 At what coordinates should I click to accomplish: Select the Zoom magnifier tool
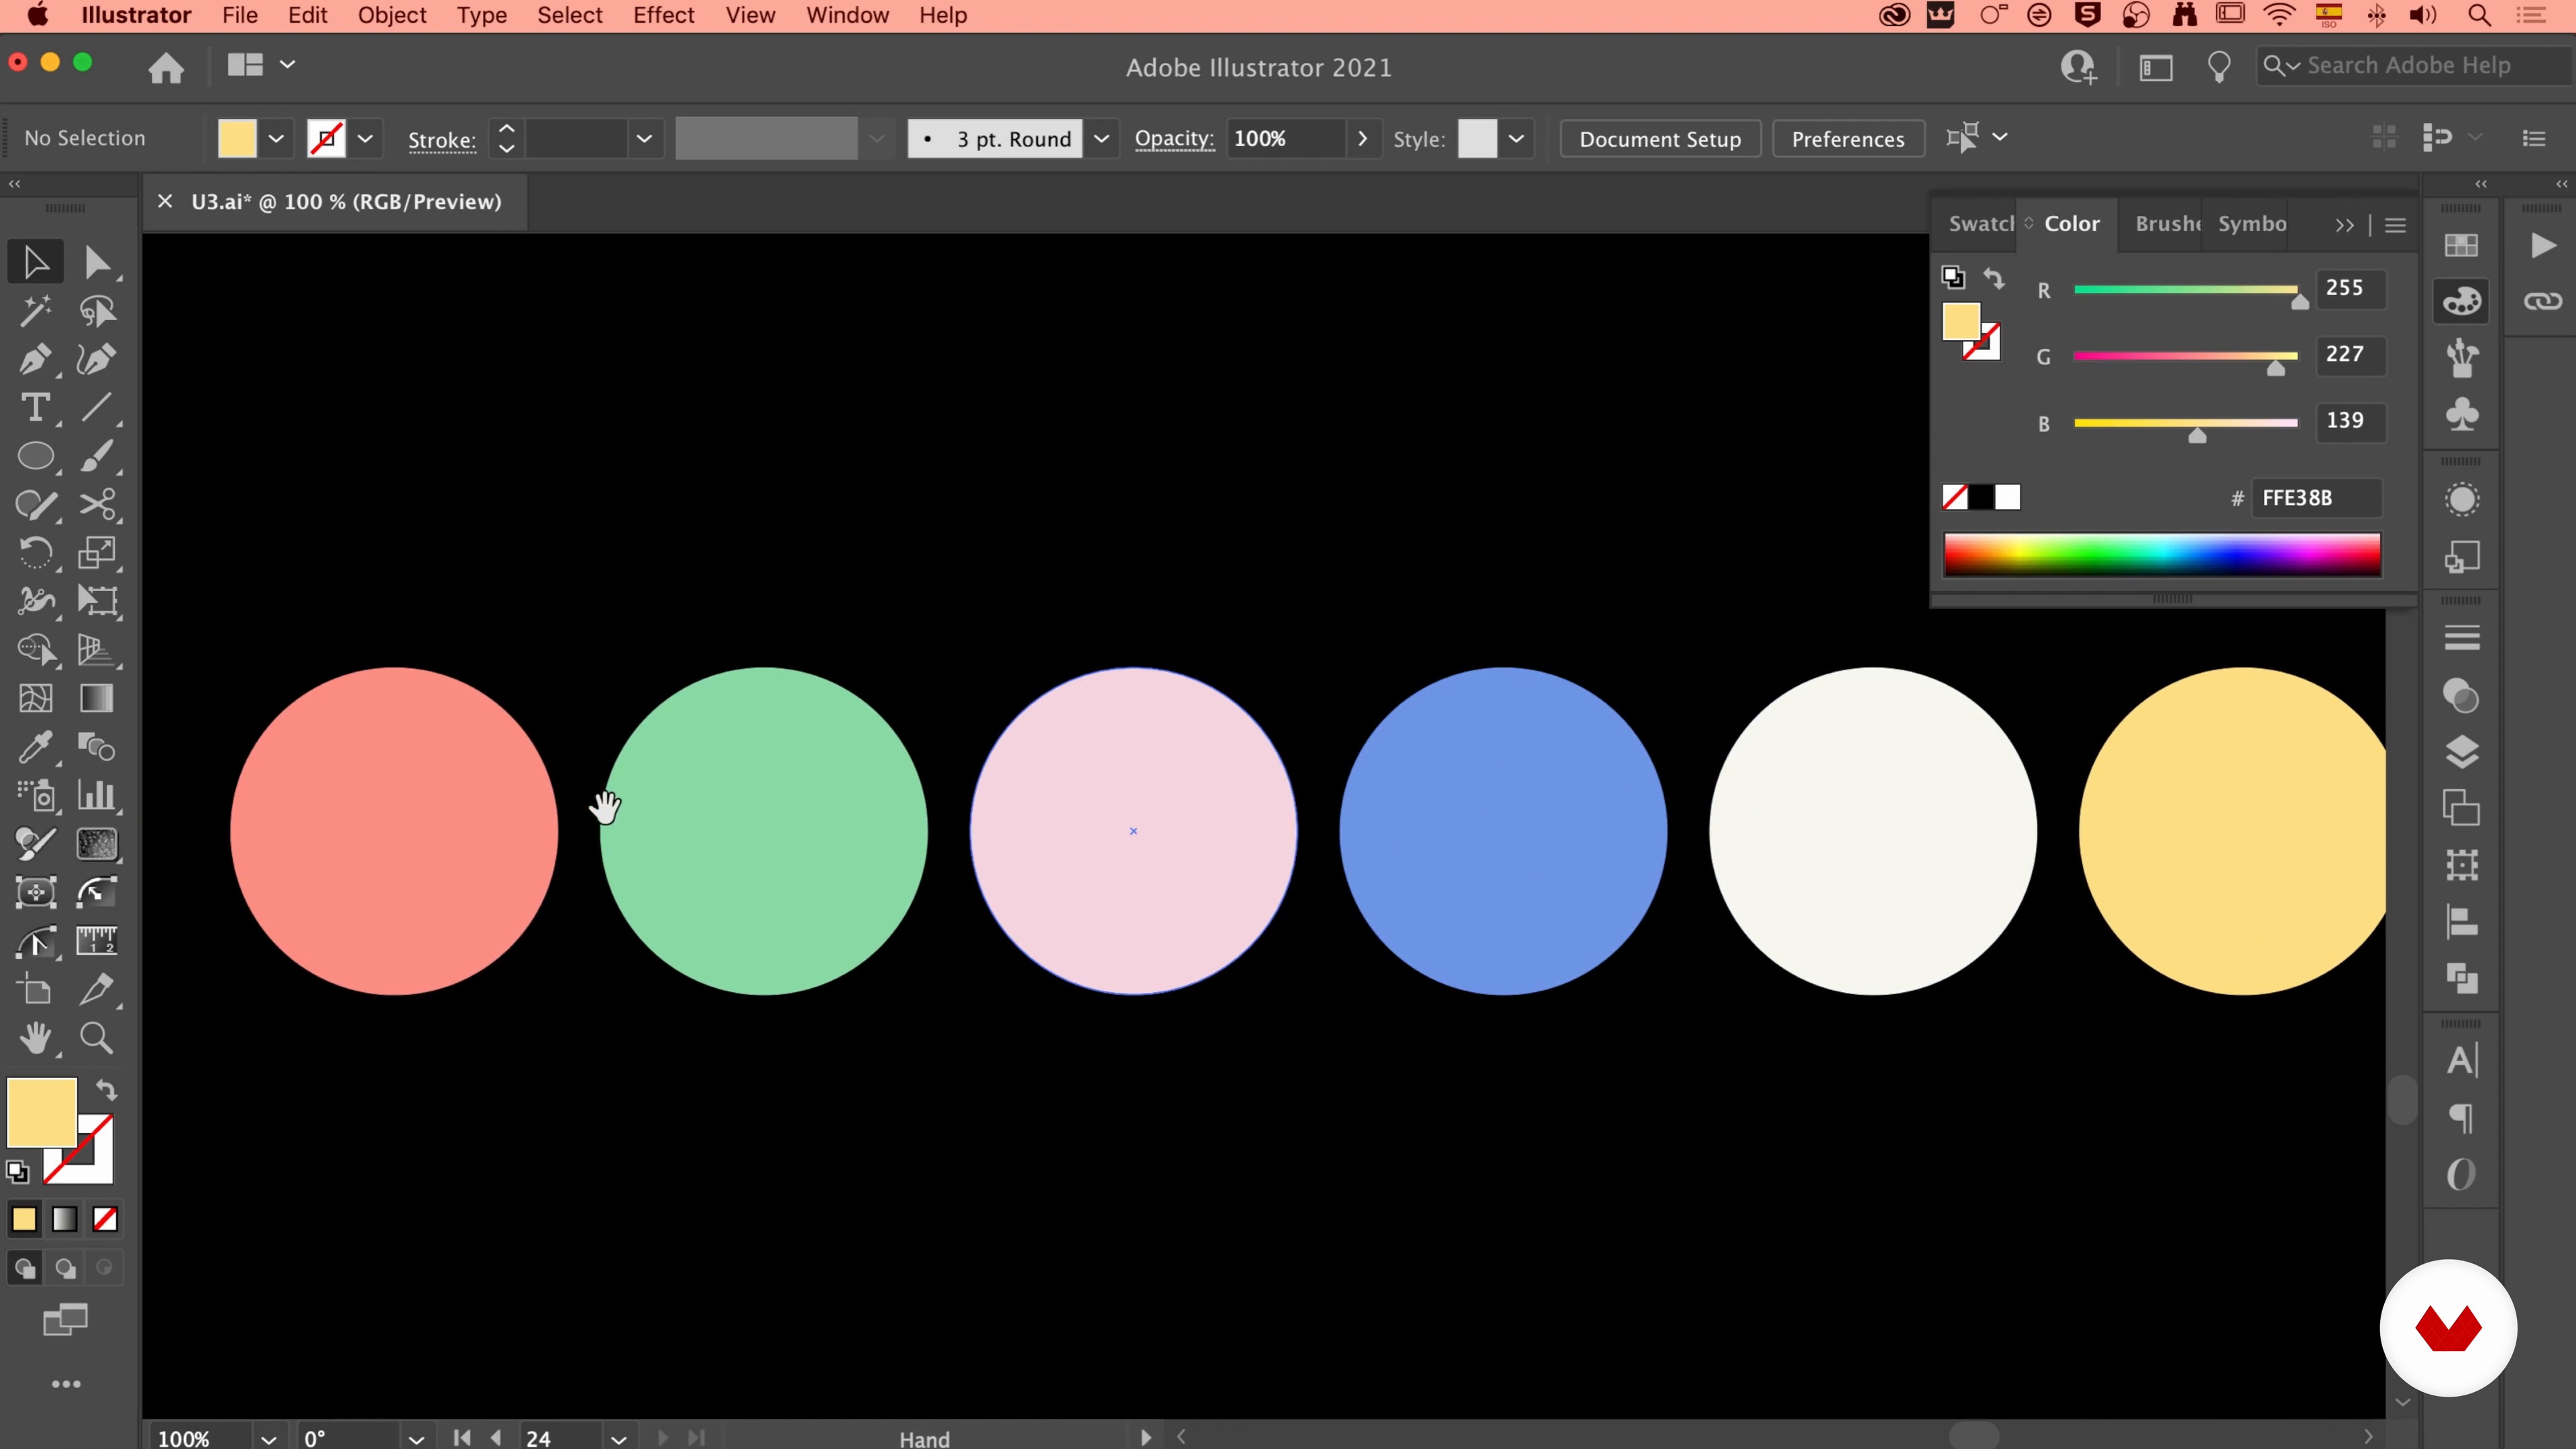click(x=97, y=1038)
